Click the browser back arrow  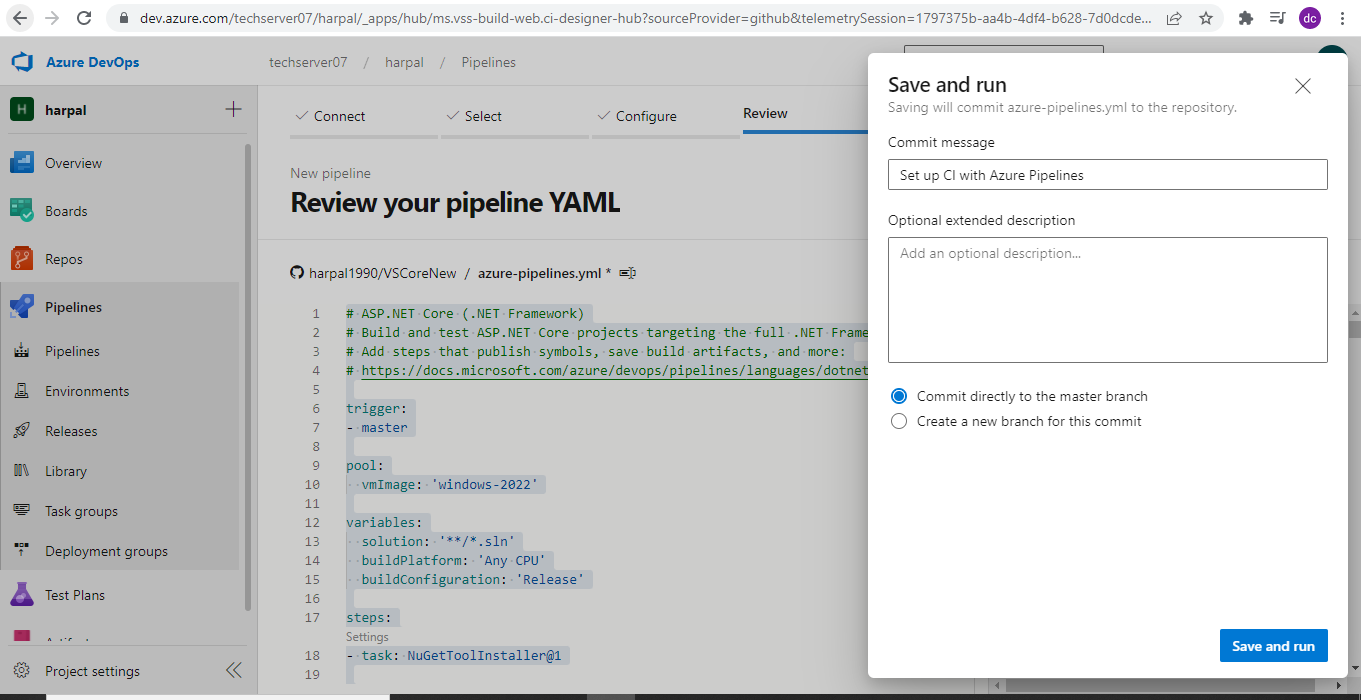(22, 18)
